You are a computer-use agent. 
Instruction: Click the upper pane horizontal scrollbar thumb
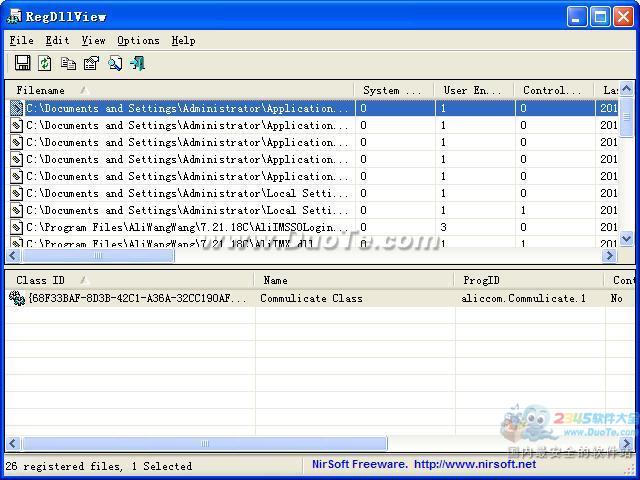click(98, 256)
